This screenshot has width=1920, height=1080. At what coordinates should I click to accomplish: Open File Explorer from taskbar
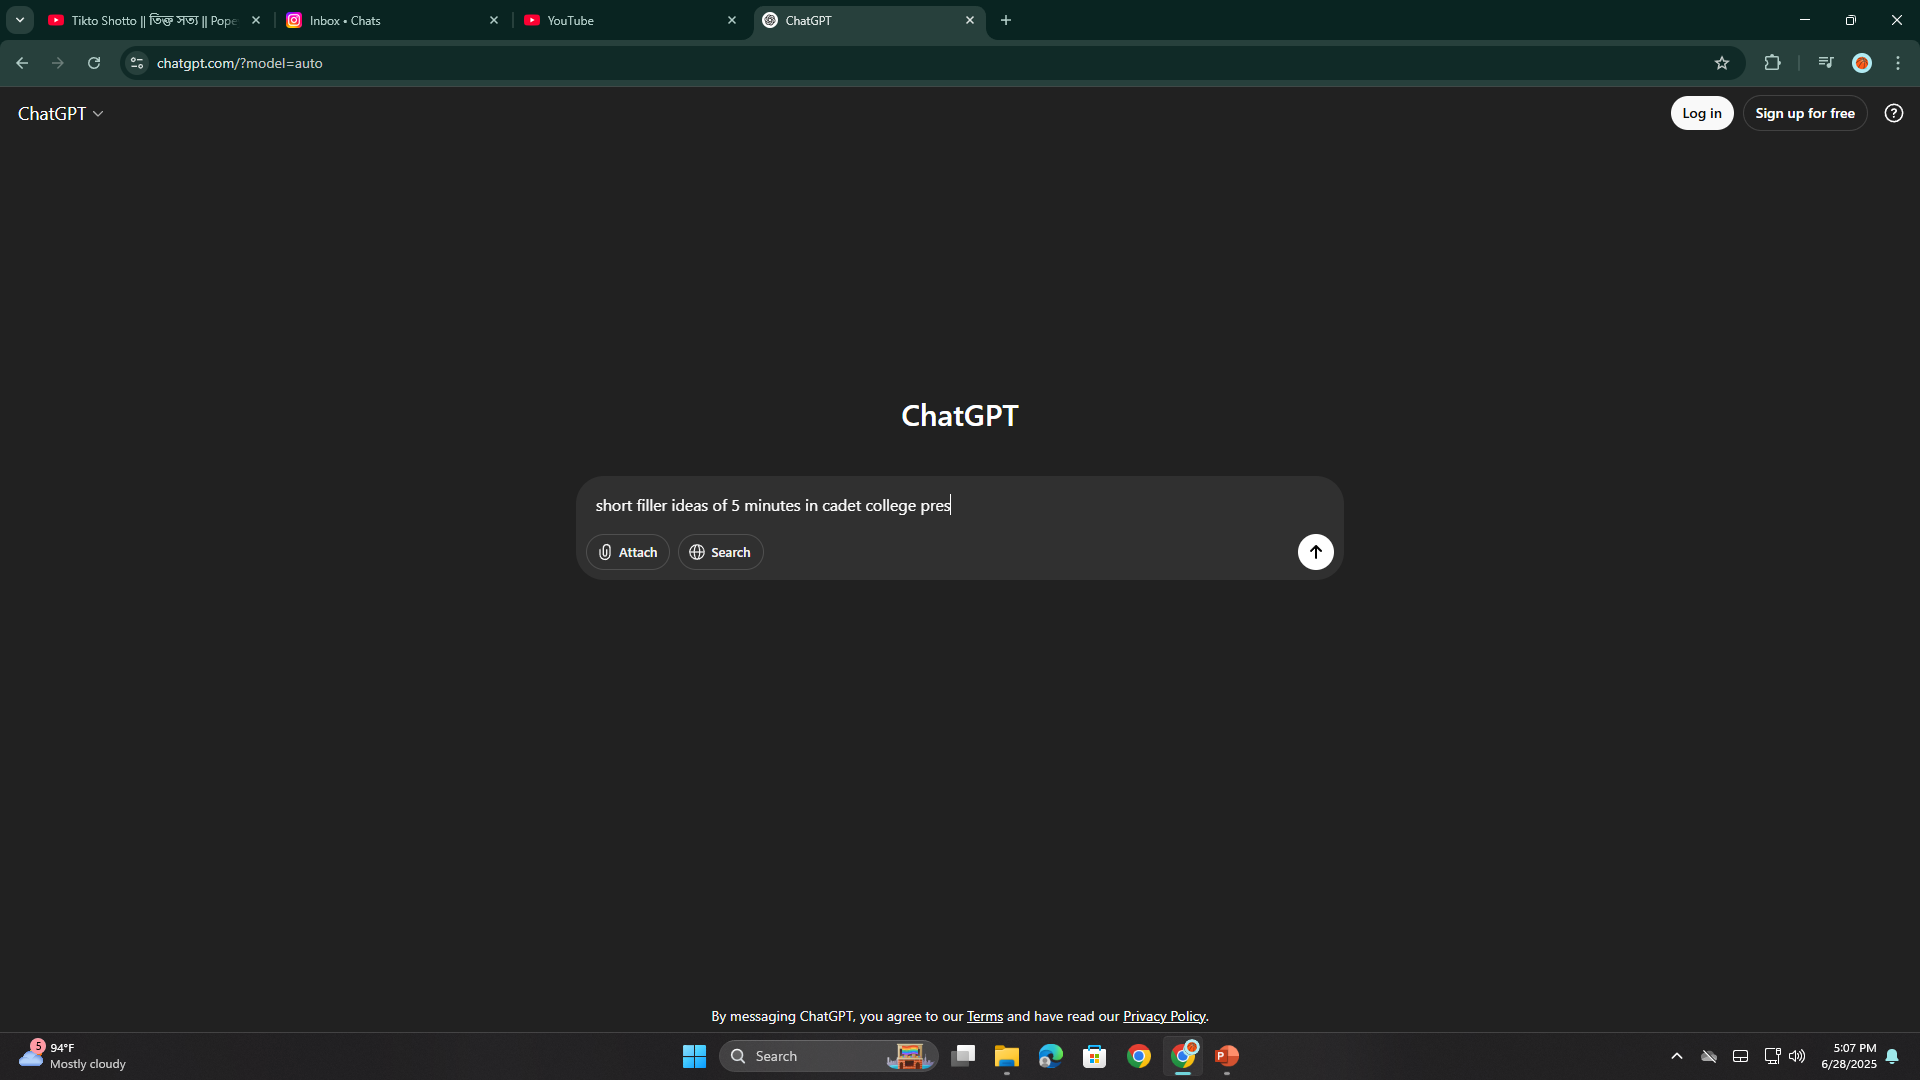click(x=1007, y=1056)
